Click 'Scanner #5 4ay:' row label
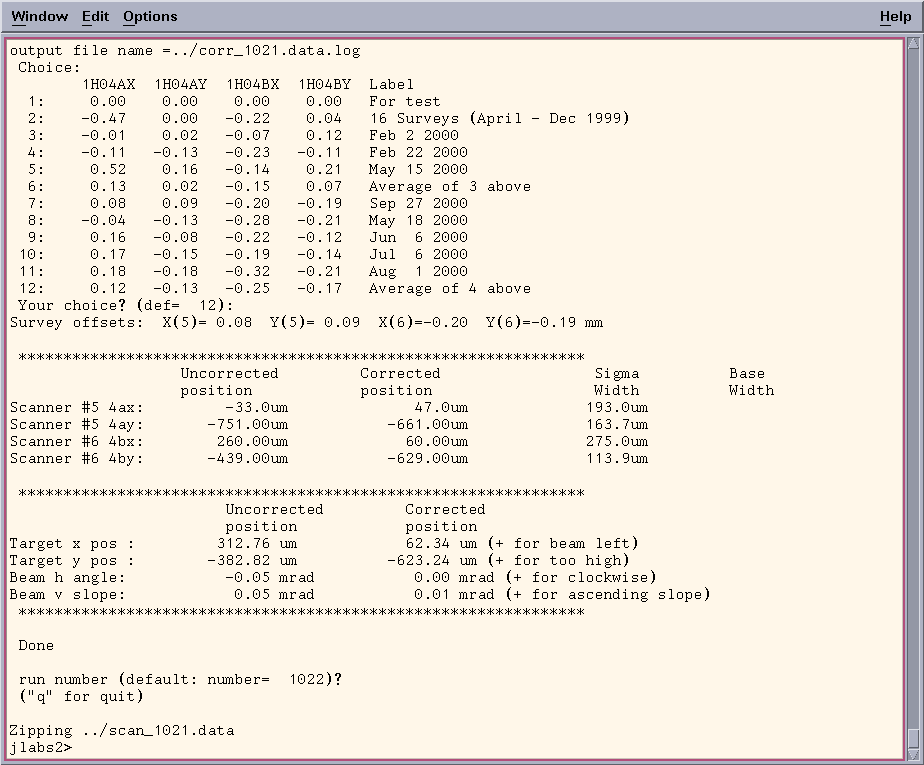The height and width of the screenshot is (765, 924). [77, 425]
